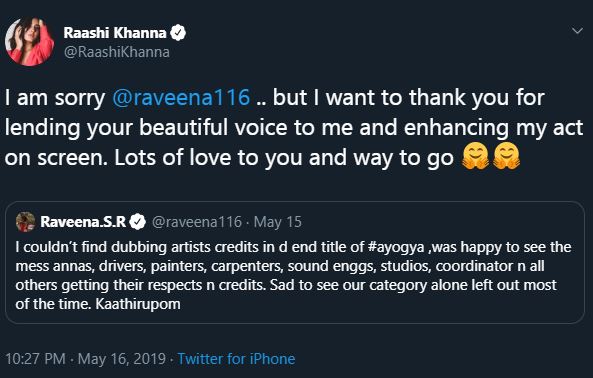The image size is (593, 378).
Task: Click the first hugging face emoji
Action: tap(475, 157)
